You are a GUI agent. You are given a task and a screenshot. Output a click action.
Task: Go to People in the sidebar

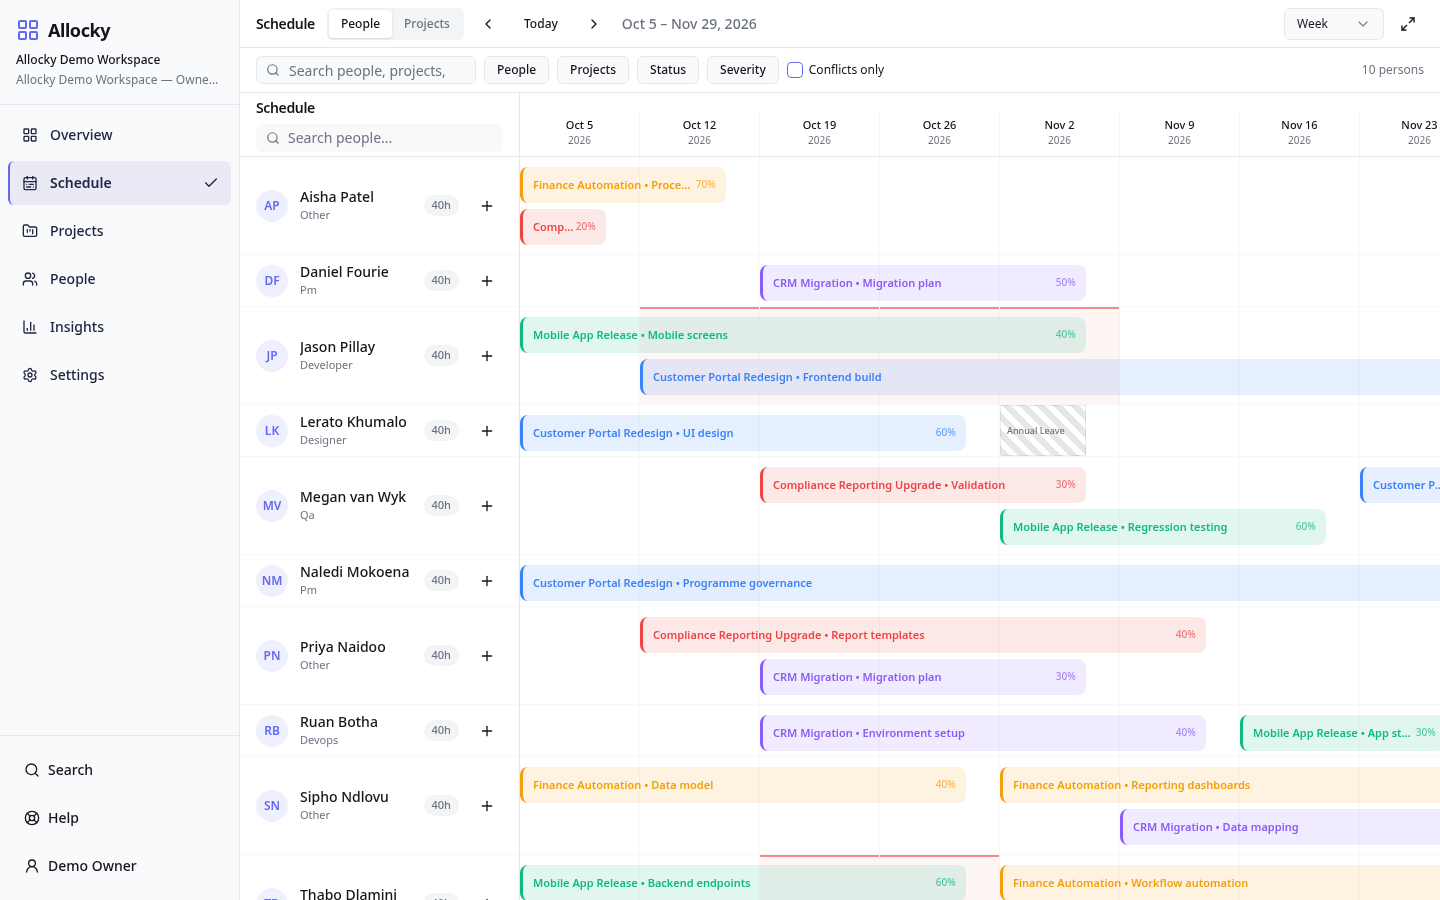119,279
